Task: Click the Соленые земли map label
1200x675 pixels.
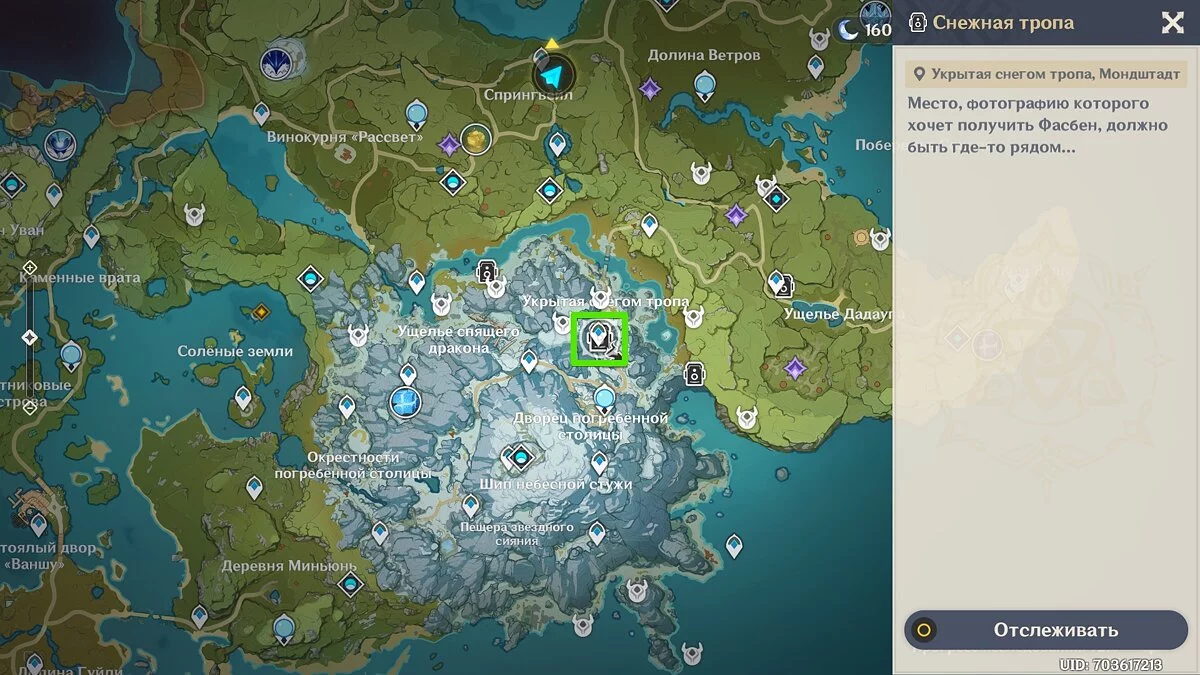Action: [x=235, y=351]
